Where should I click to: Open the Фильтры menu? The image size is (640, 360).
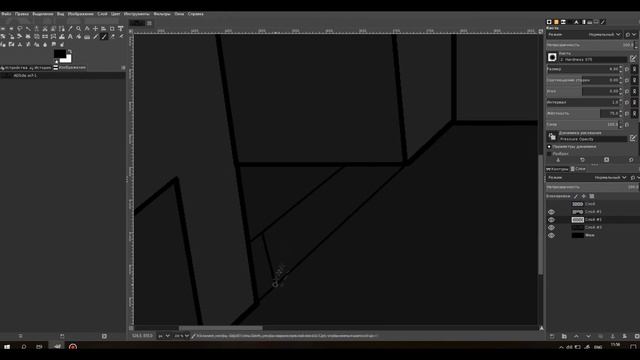162,14
